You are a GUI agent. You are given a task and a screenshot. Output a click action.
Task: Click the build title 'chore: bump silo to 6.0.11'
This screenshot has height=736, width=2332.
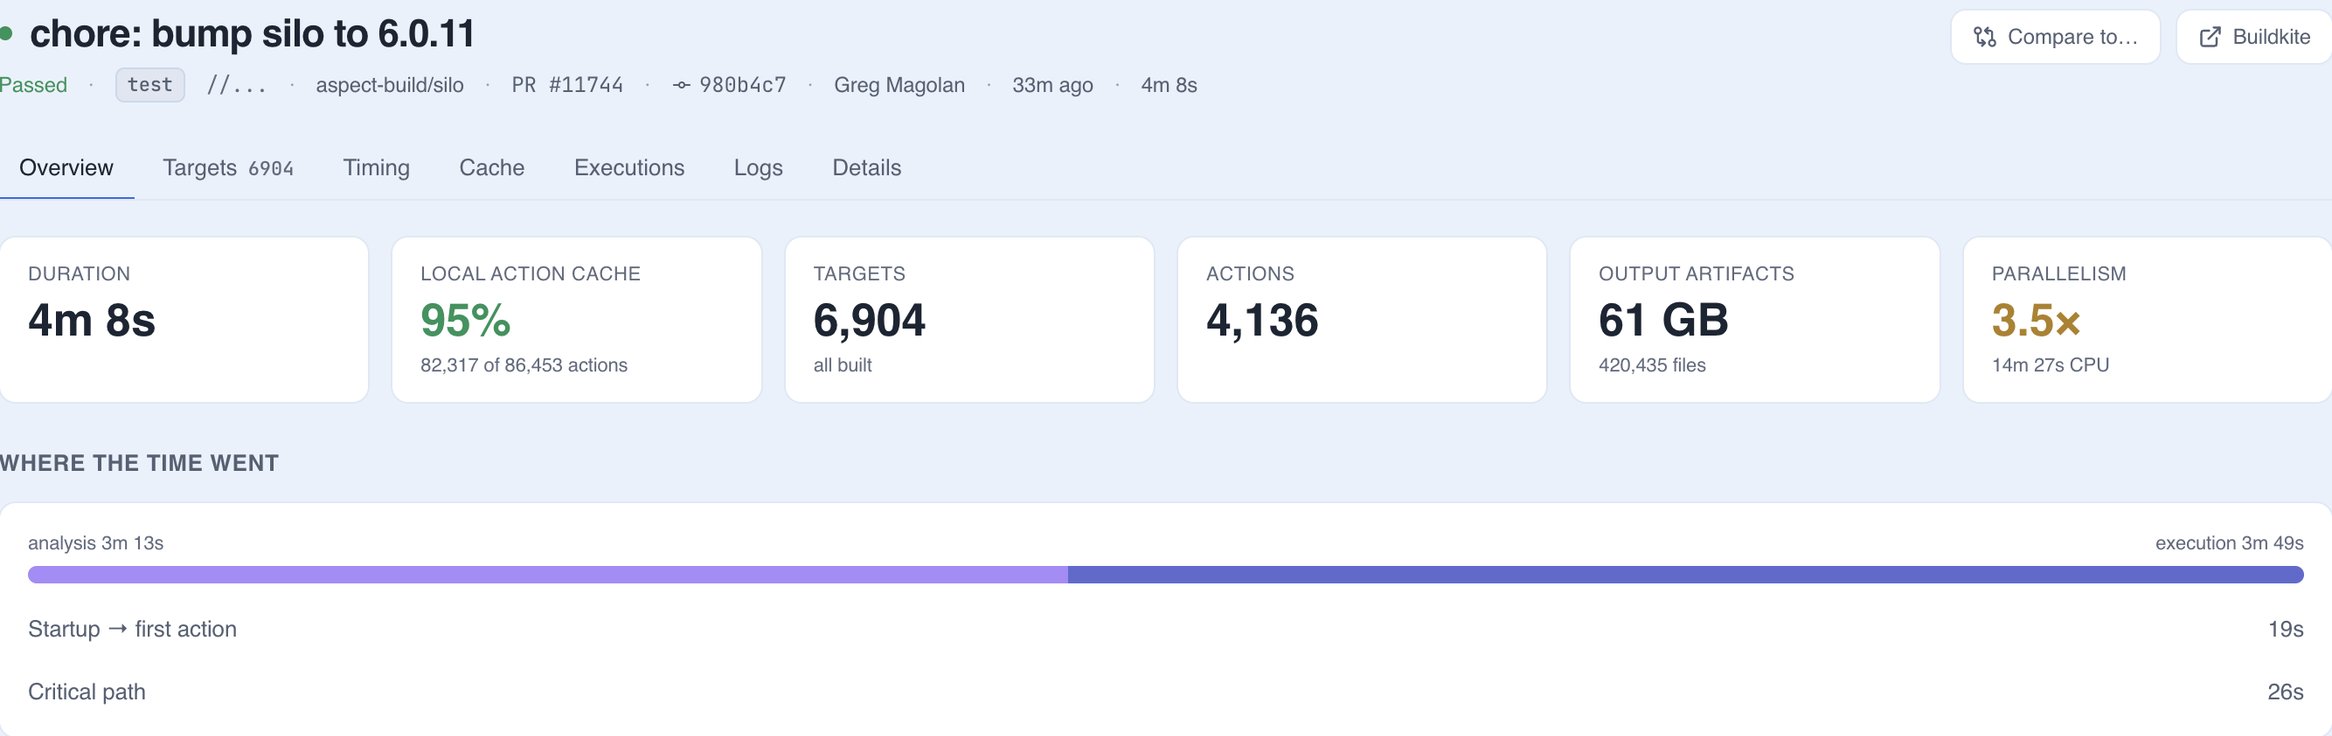[x=252, y=34]
